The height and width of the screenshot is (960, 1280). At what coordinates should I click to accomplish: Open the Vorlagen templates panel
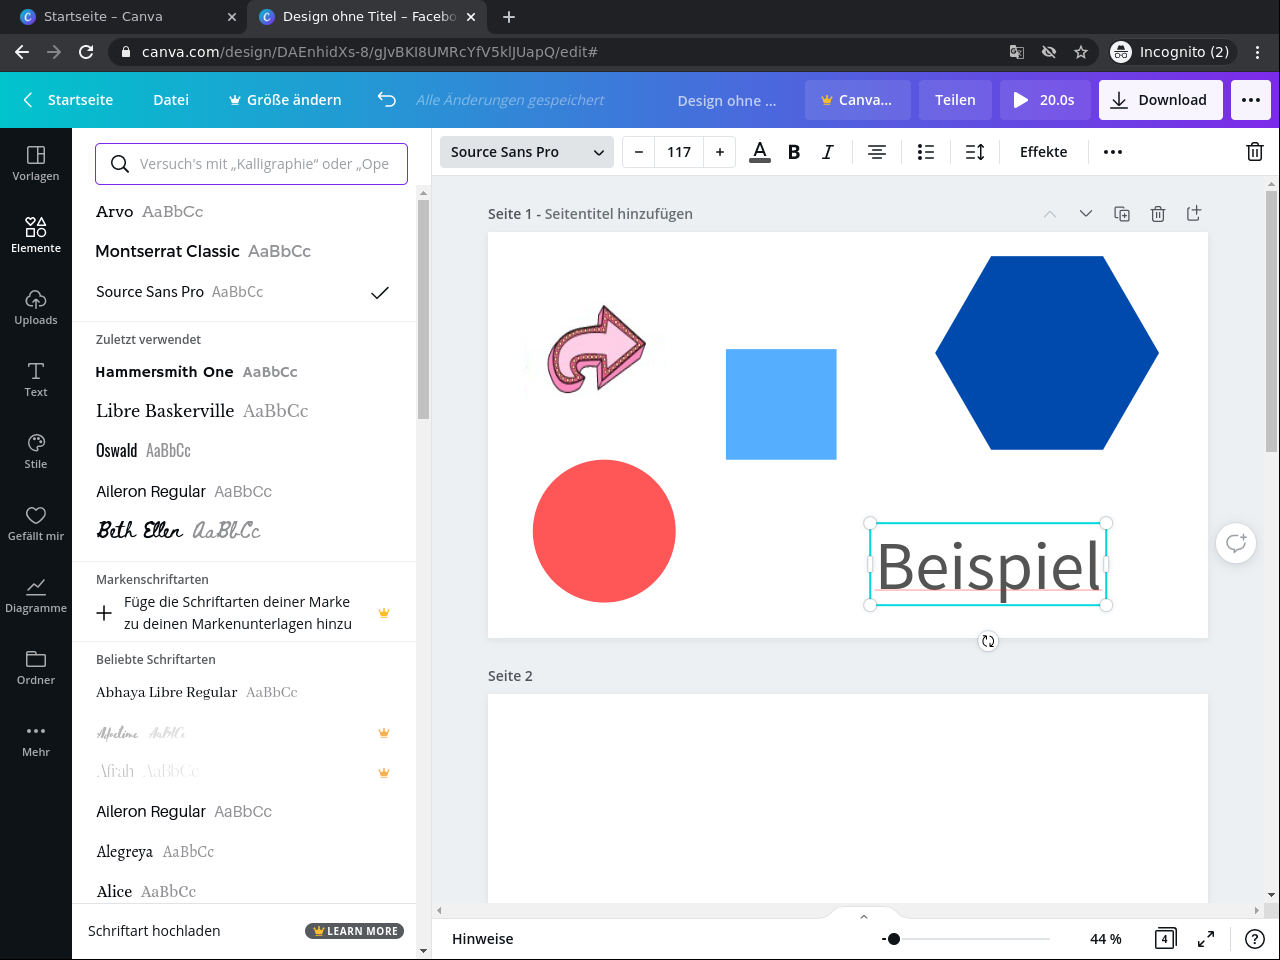tap(36, 163)
